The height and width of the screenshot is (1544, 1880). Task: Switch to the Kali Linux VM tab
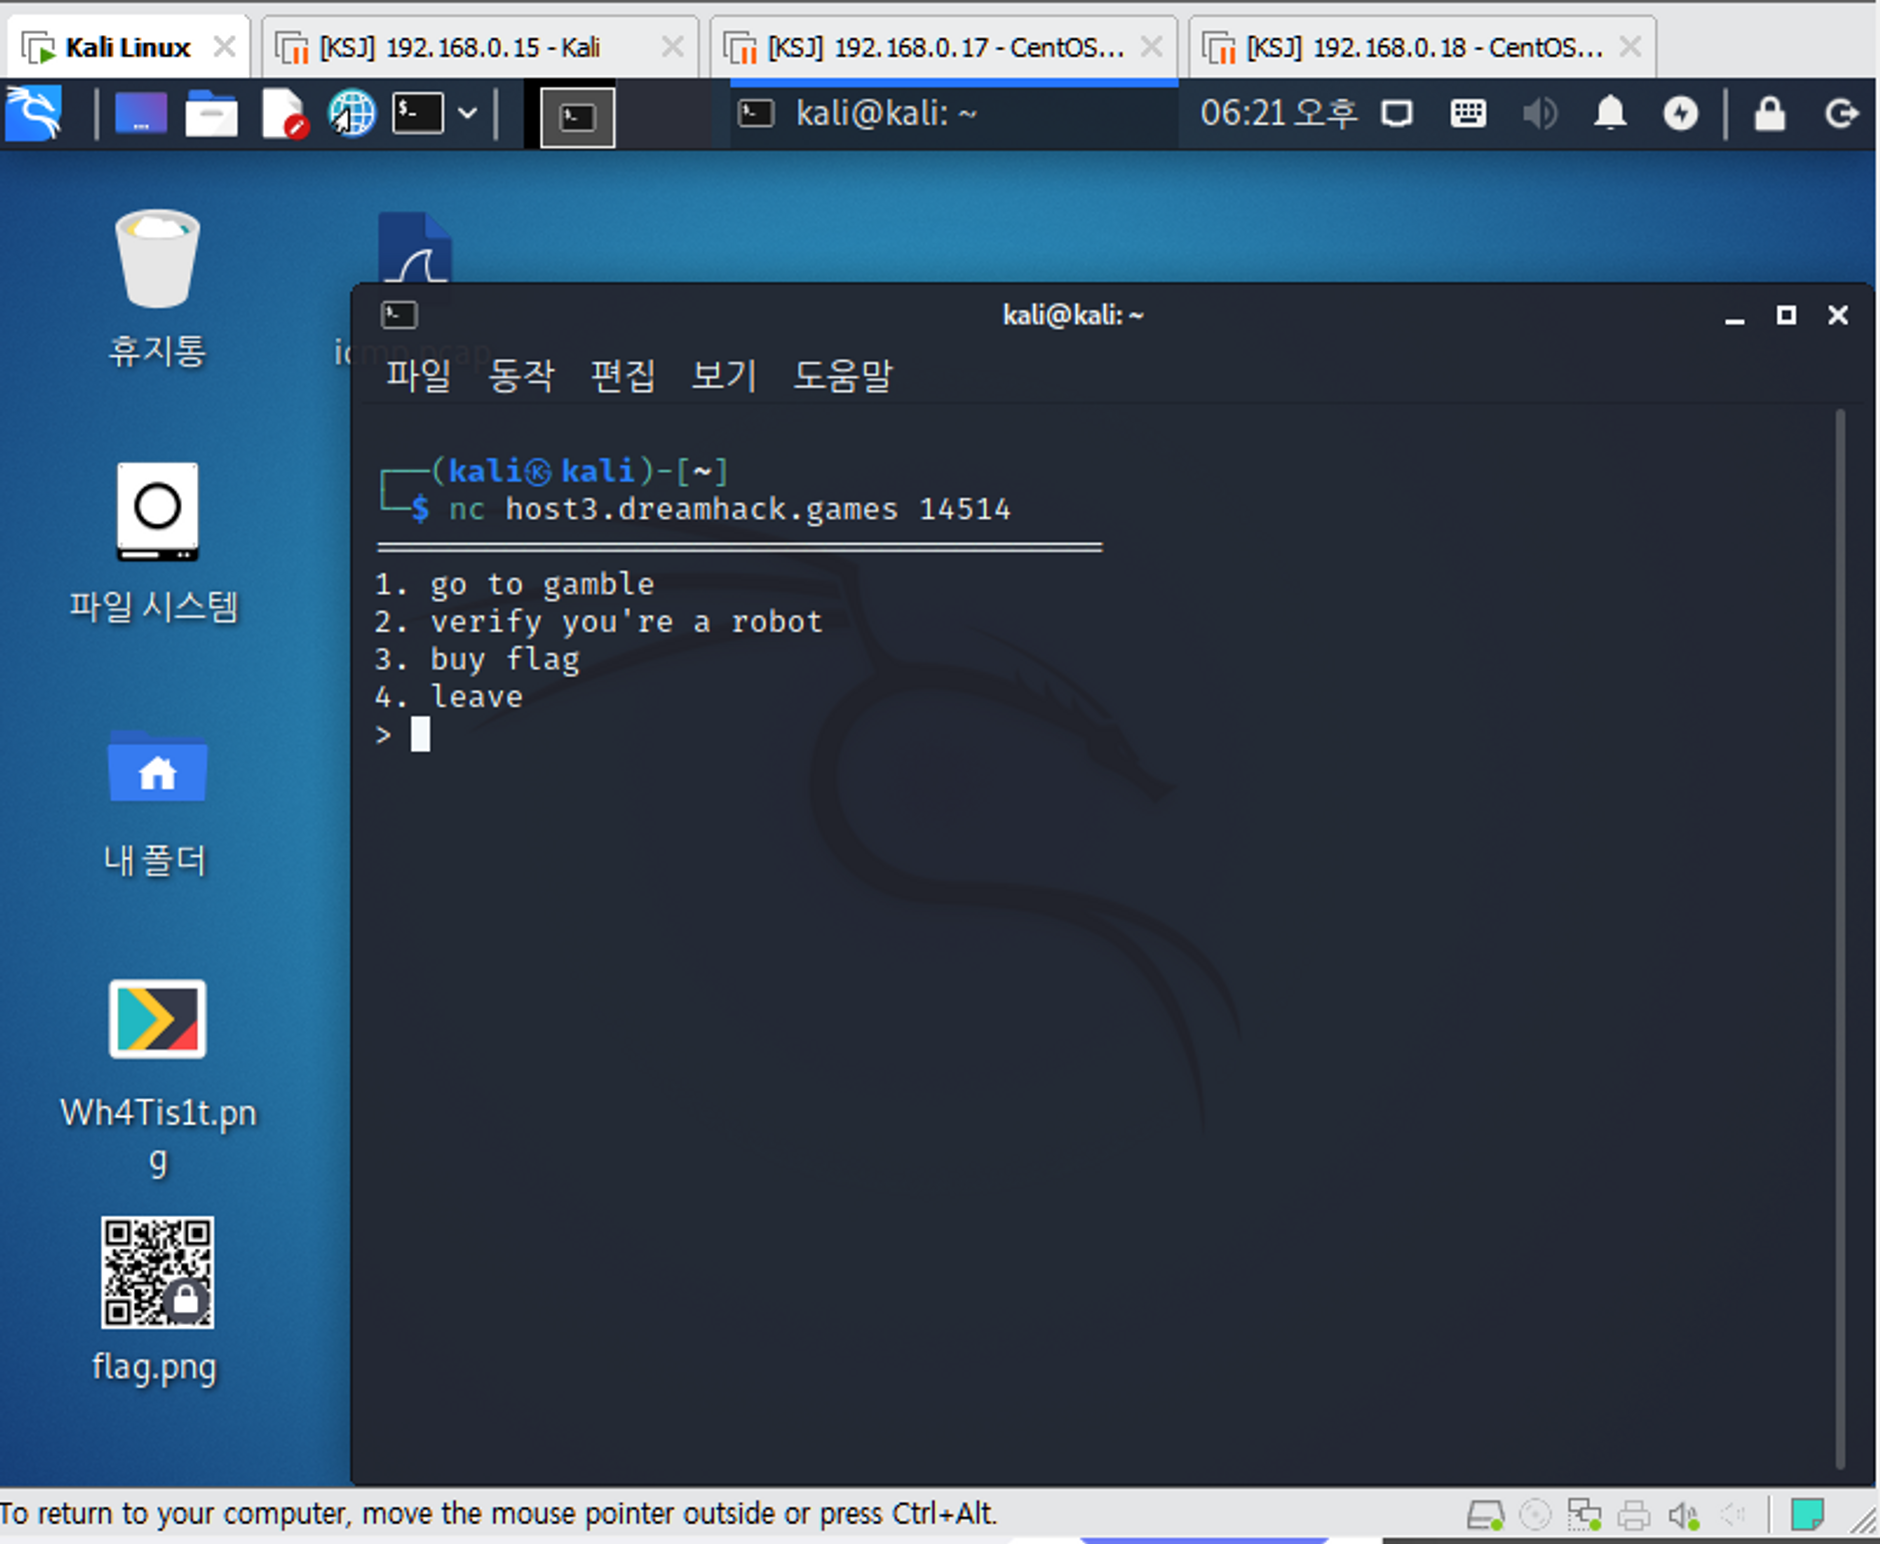(127, 47)
